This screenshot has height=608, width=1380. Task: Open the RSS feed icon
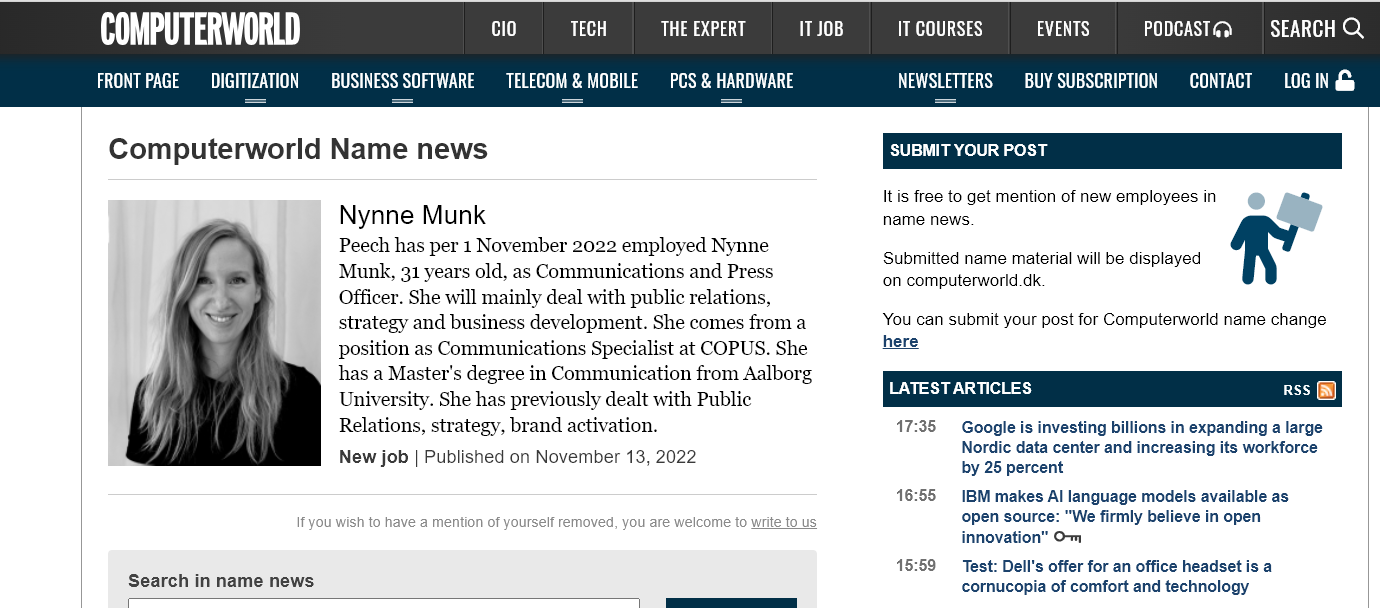tap(1326, 390)
